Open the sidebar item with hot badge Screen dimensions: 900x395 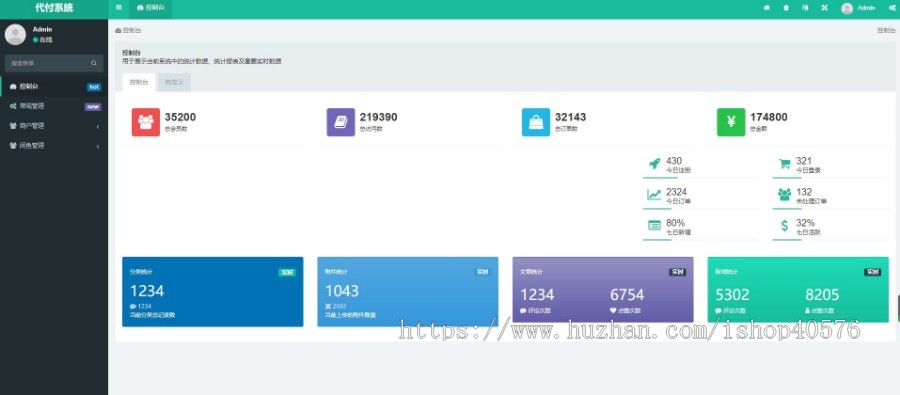(54, 87)
